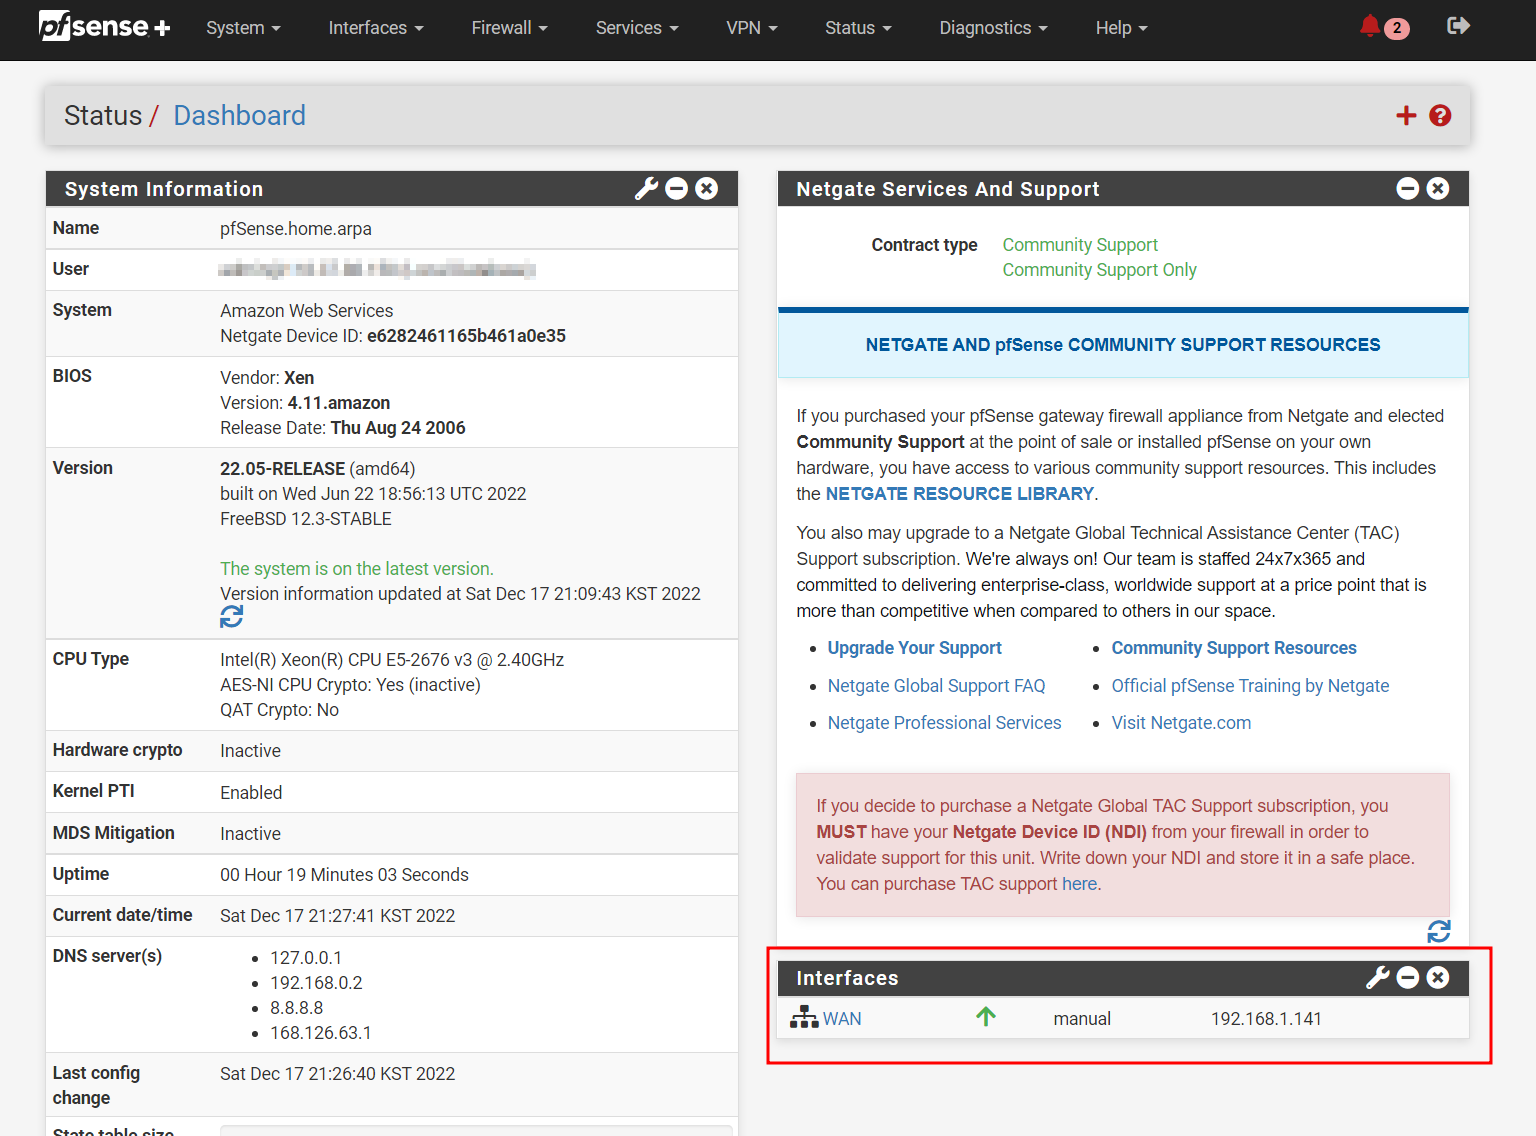The height and width of the screenshot is (1136, 1536).
Task: Click DNS server entry 168.126.63.1
Action: pos(320,1033)
